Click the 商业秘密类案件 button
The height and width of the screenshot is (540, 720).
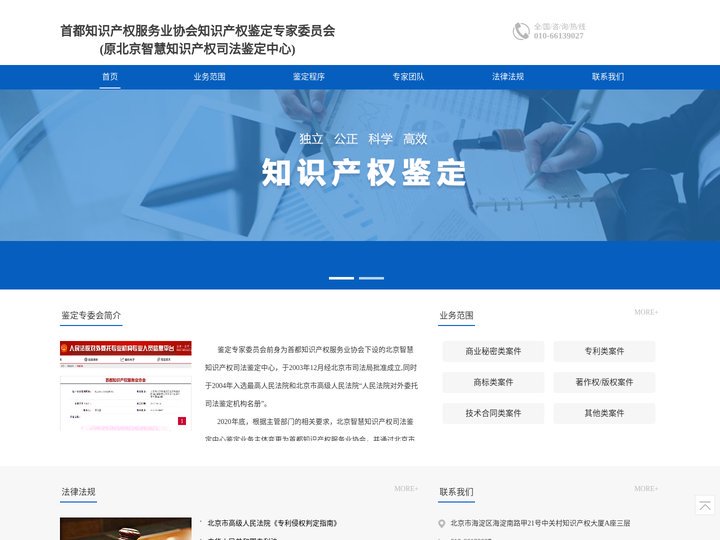point(493,351)
